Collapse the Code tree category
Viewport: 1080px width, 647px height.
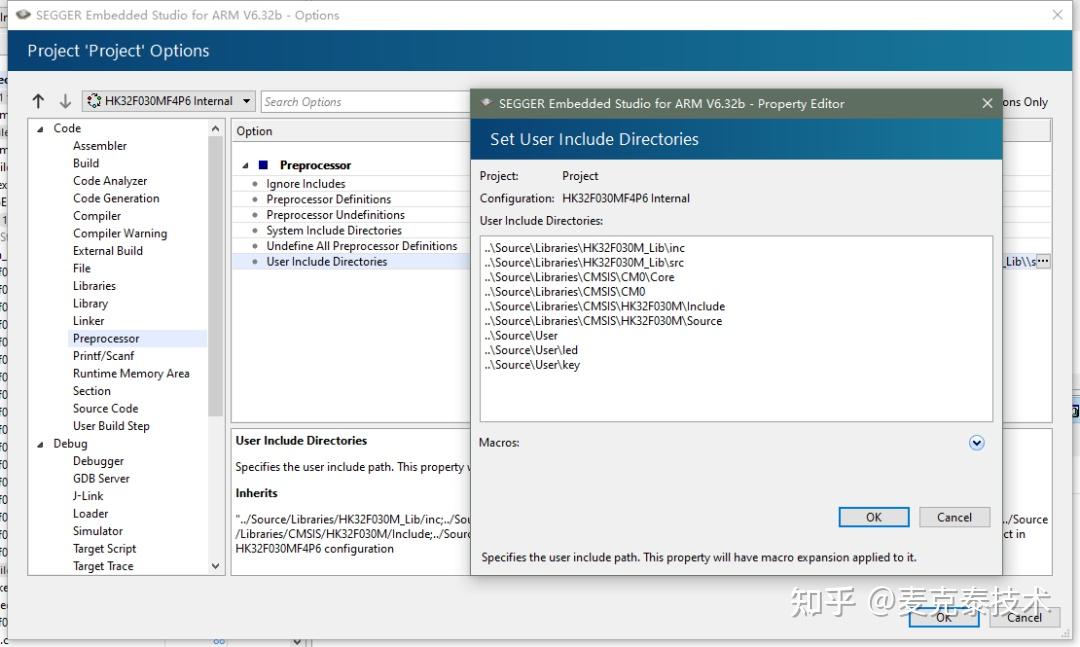pyautogui.click(x=40, y=129)
